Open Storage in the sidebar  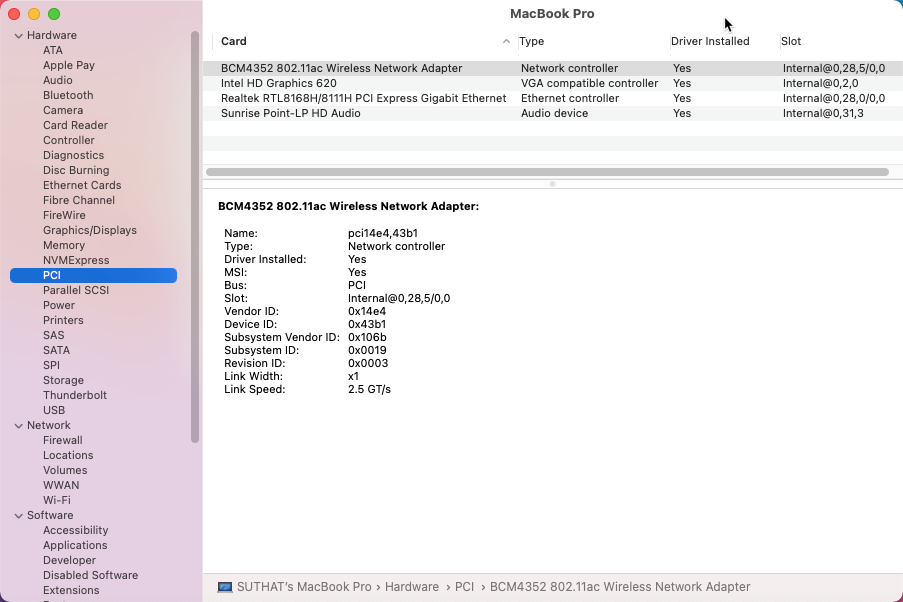(63, 380)
